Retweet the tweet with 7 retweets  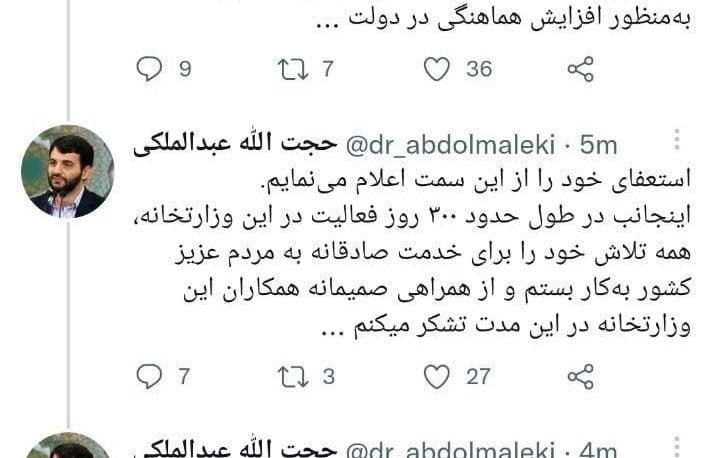coord(293,69)
